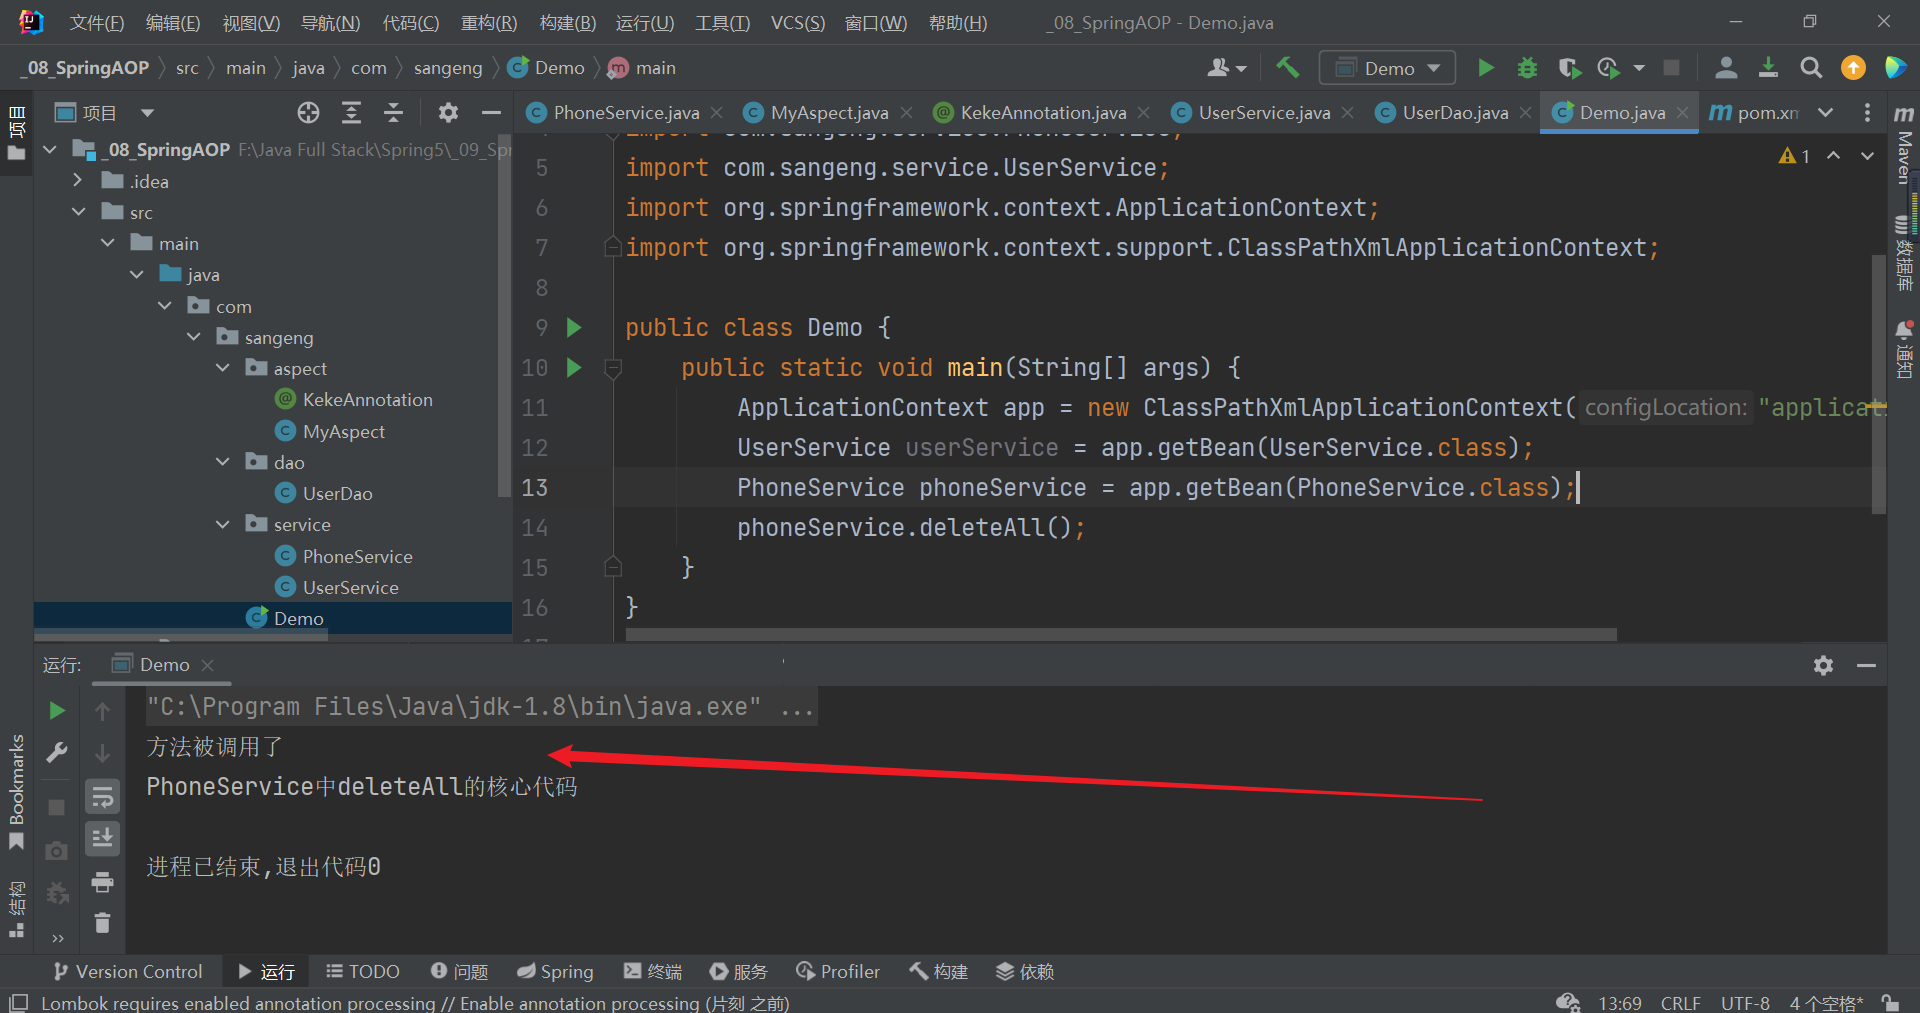Show hidden editor tabs chevron

[1825, 113]
